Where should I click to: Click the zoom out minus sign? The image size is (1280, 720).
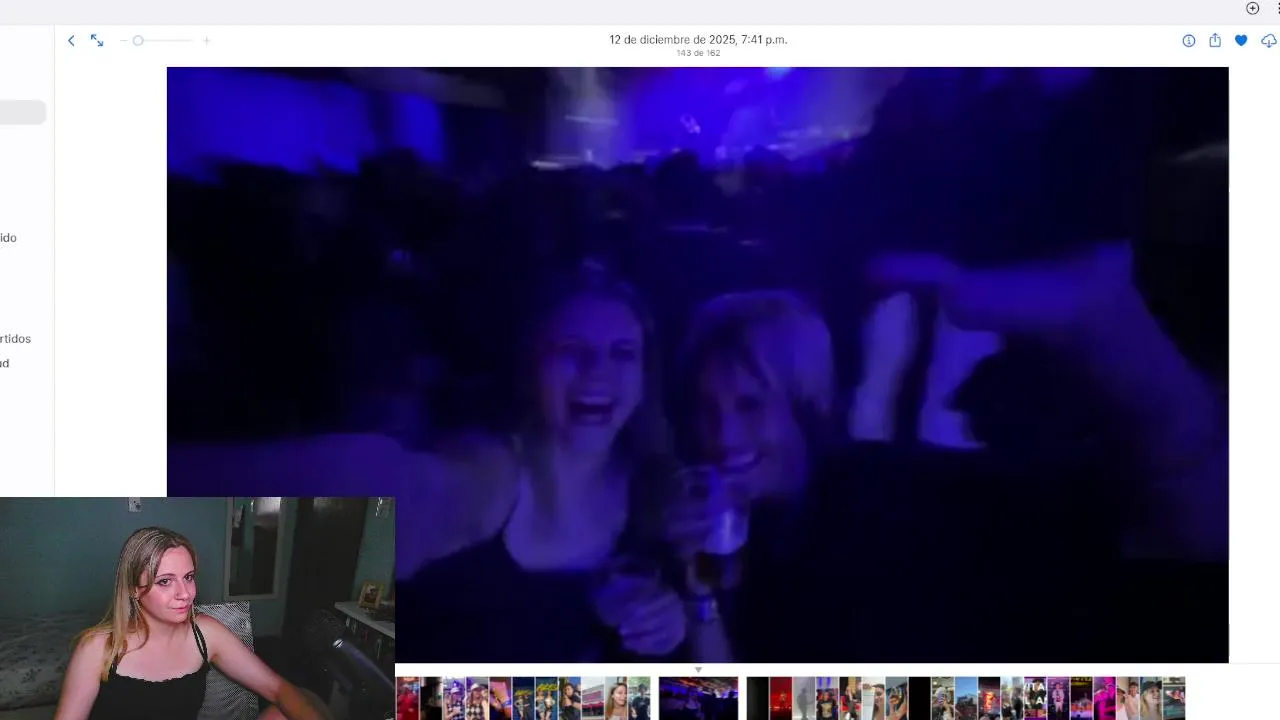(x=124, y=41)
